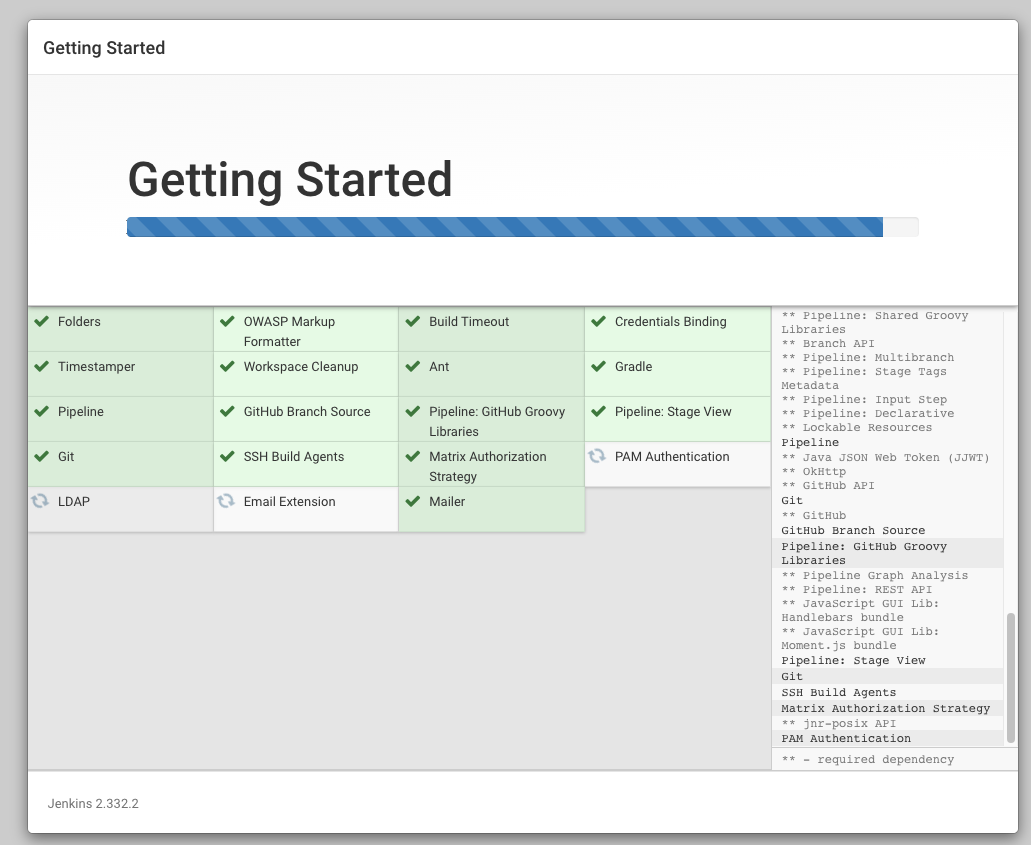The width and height of the screenshot is (1031, 845).
Task: Click 'Branch API' in the install log
Action: (828, 343)
